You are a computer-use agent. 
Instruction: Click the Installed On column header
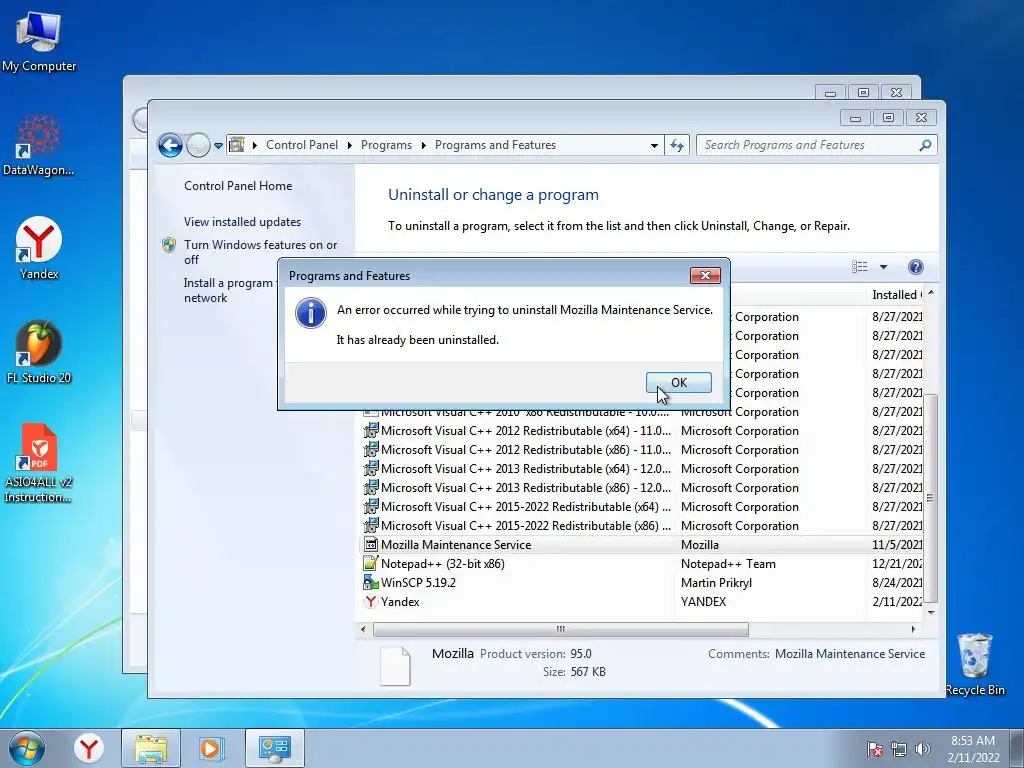click(895, 295)
